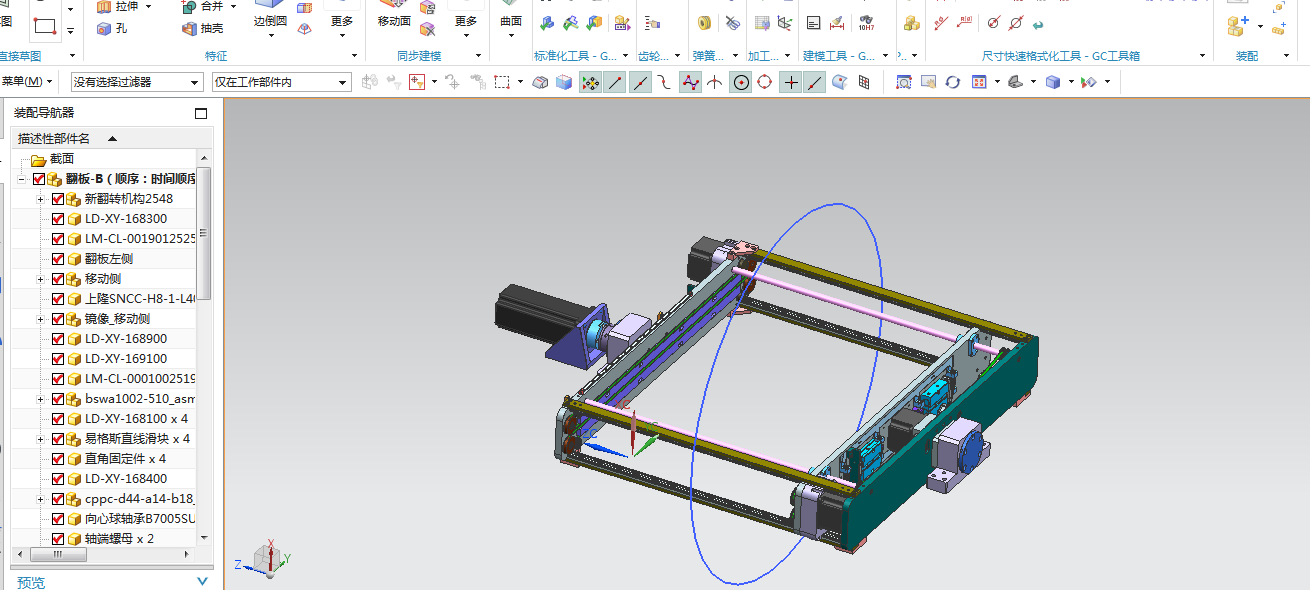Expand the 预览 panel chevron
This screenshot has width=1310, height=590.
(203, 581)
